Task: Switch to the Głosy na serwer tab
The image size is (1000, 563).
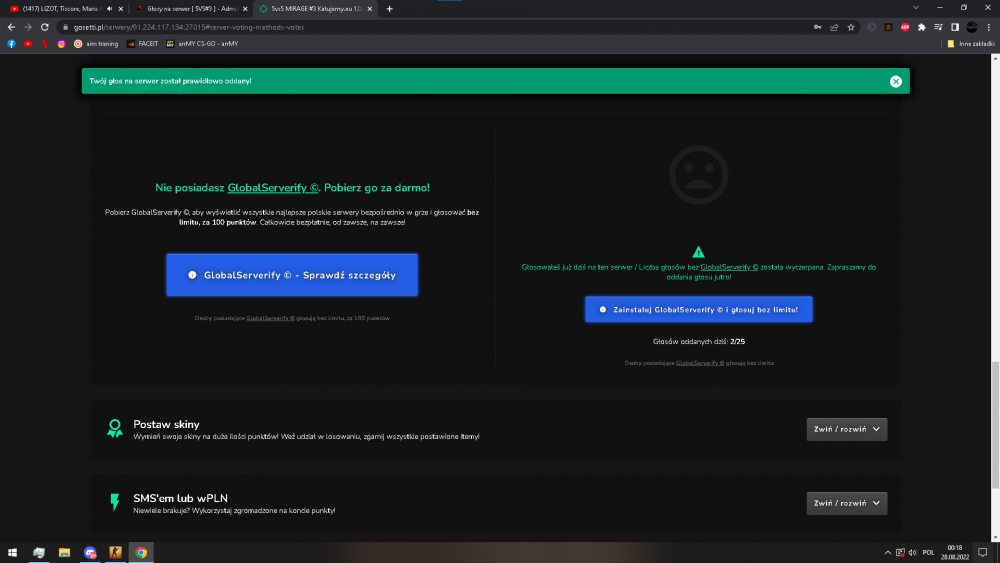Action: (x=190, y=9)
